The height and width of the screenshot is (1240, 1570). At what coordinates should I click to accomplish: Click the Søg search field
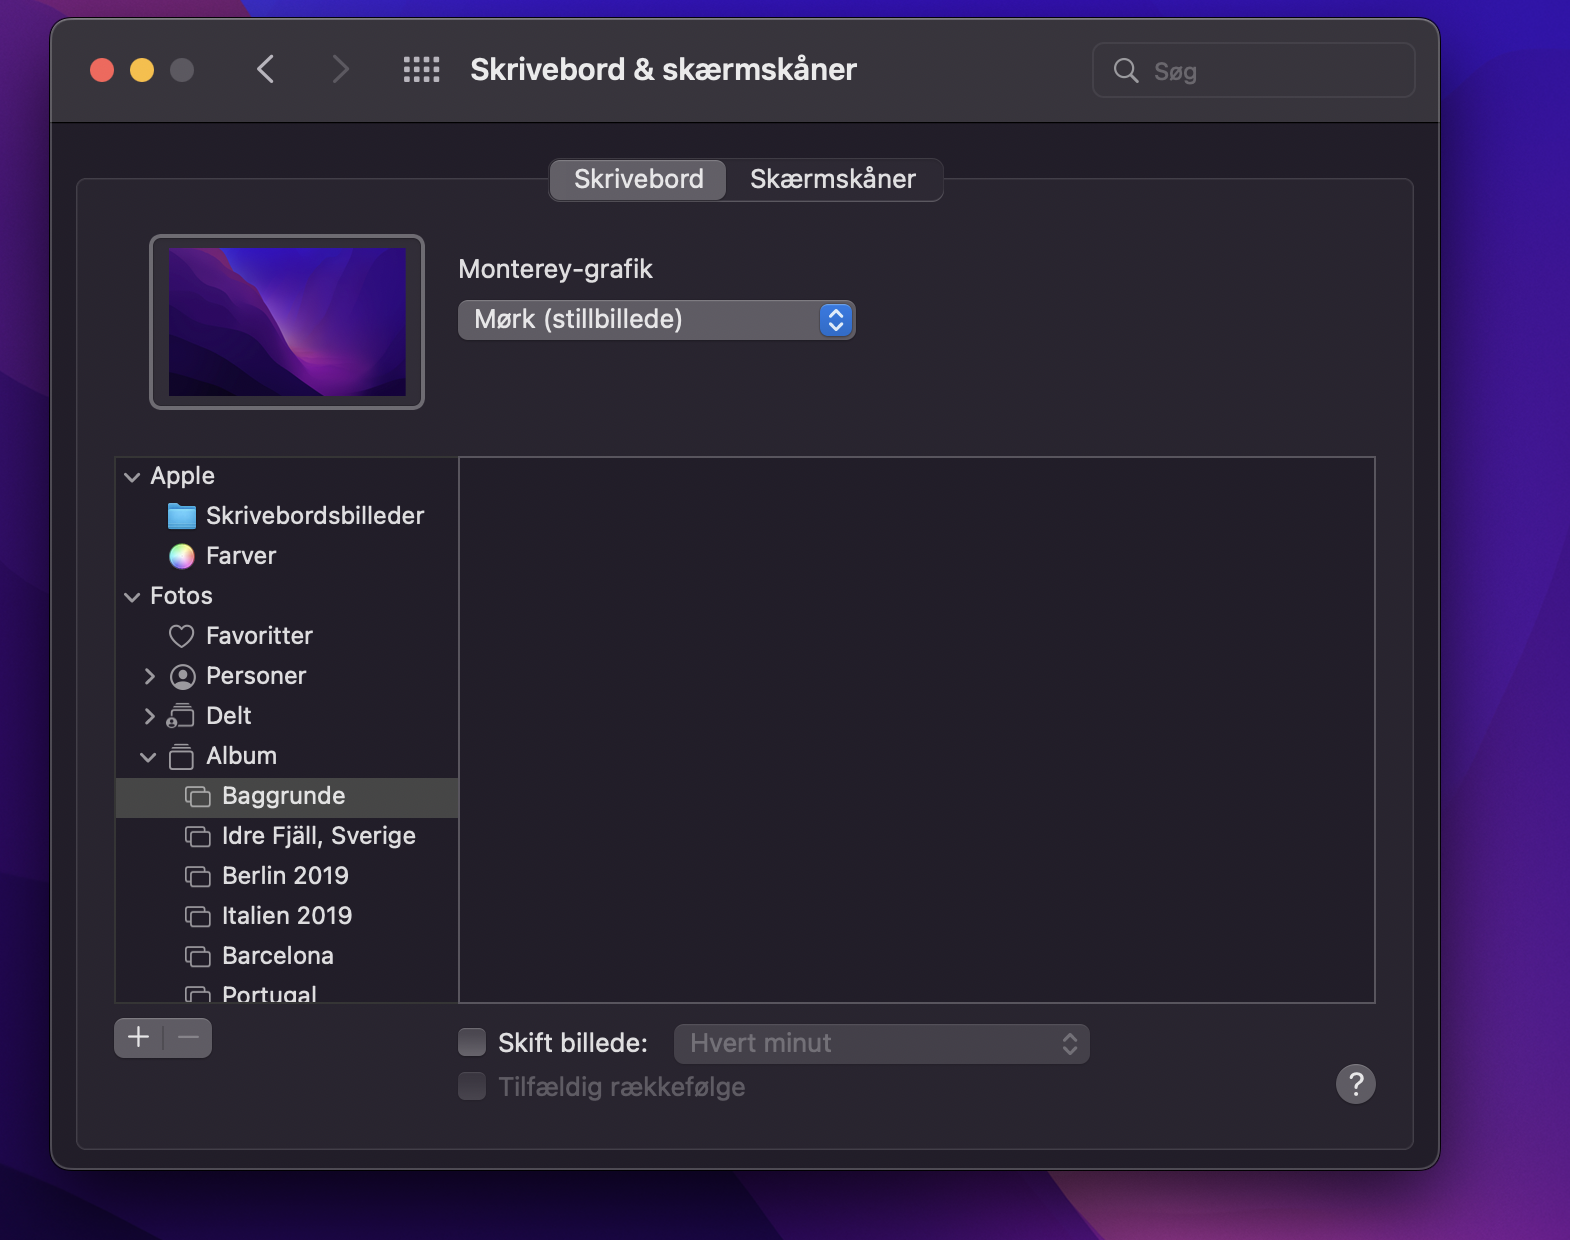click(1254, 70)
